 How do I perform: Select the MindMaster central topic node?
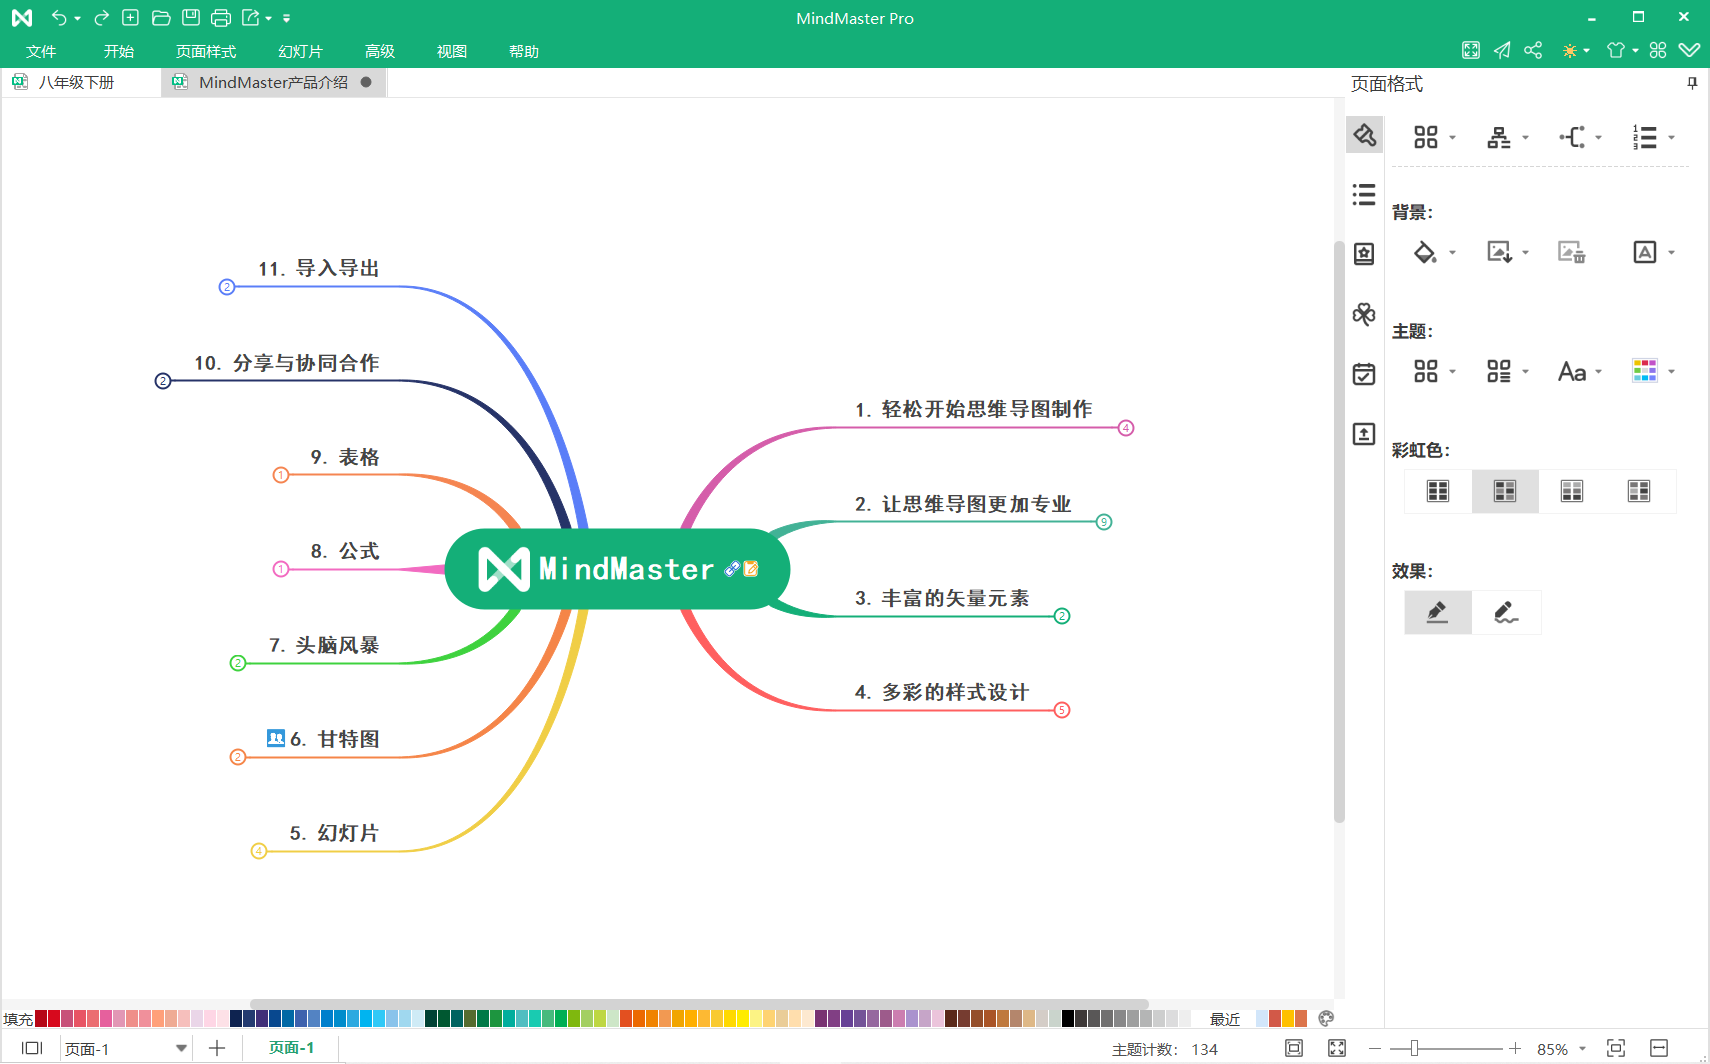pos(617,569)
